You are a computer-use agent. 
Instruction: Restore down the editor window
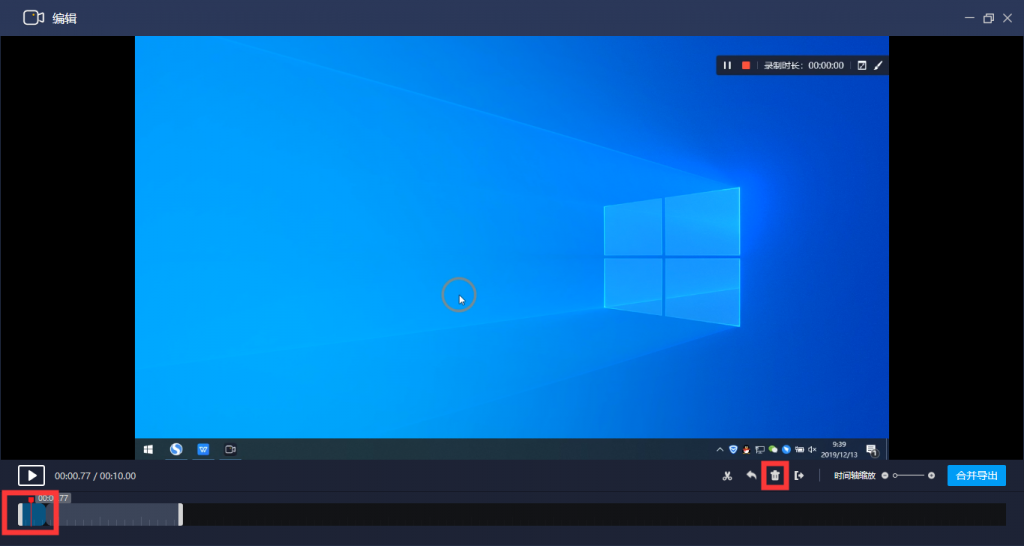point(989,18)
